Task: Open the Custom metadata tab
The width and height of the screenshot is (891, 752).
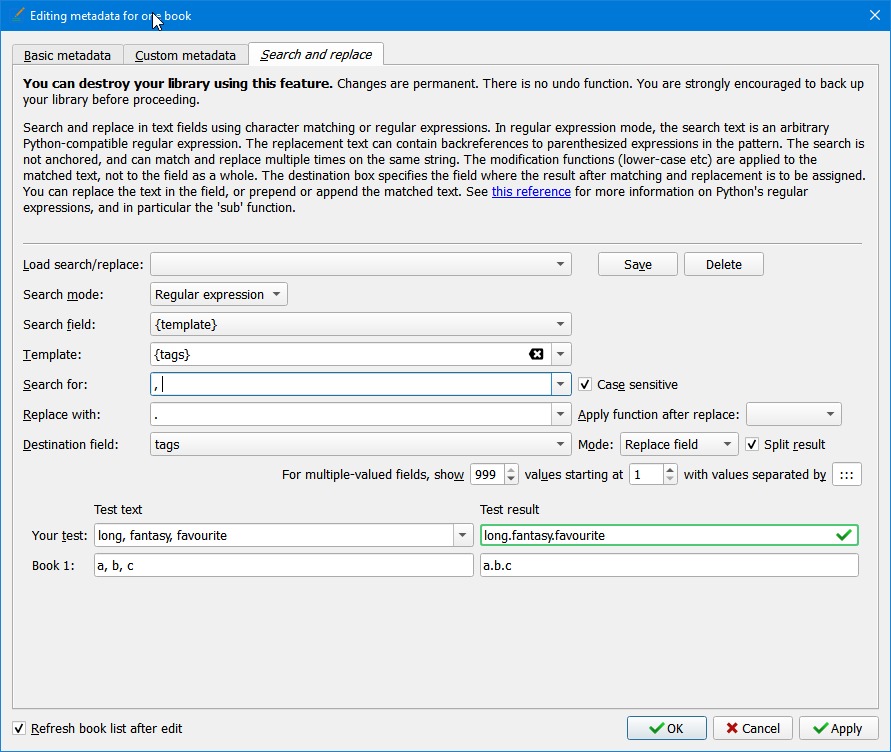Action: (x=185, y=55)
